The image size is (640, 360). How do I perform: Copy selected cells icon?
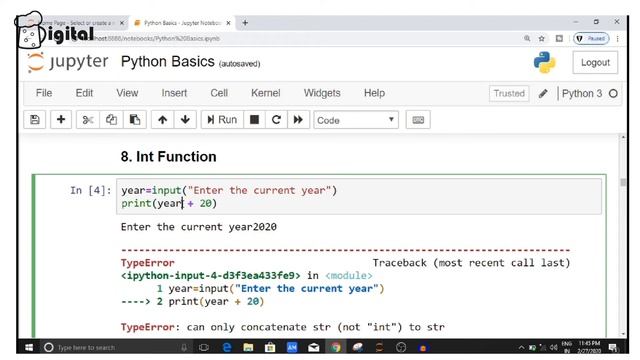(111, 120)
